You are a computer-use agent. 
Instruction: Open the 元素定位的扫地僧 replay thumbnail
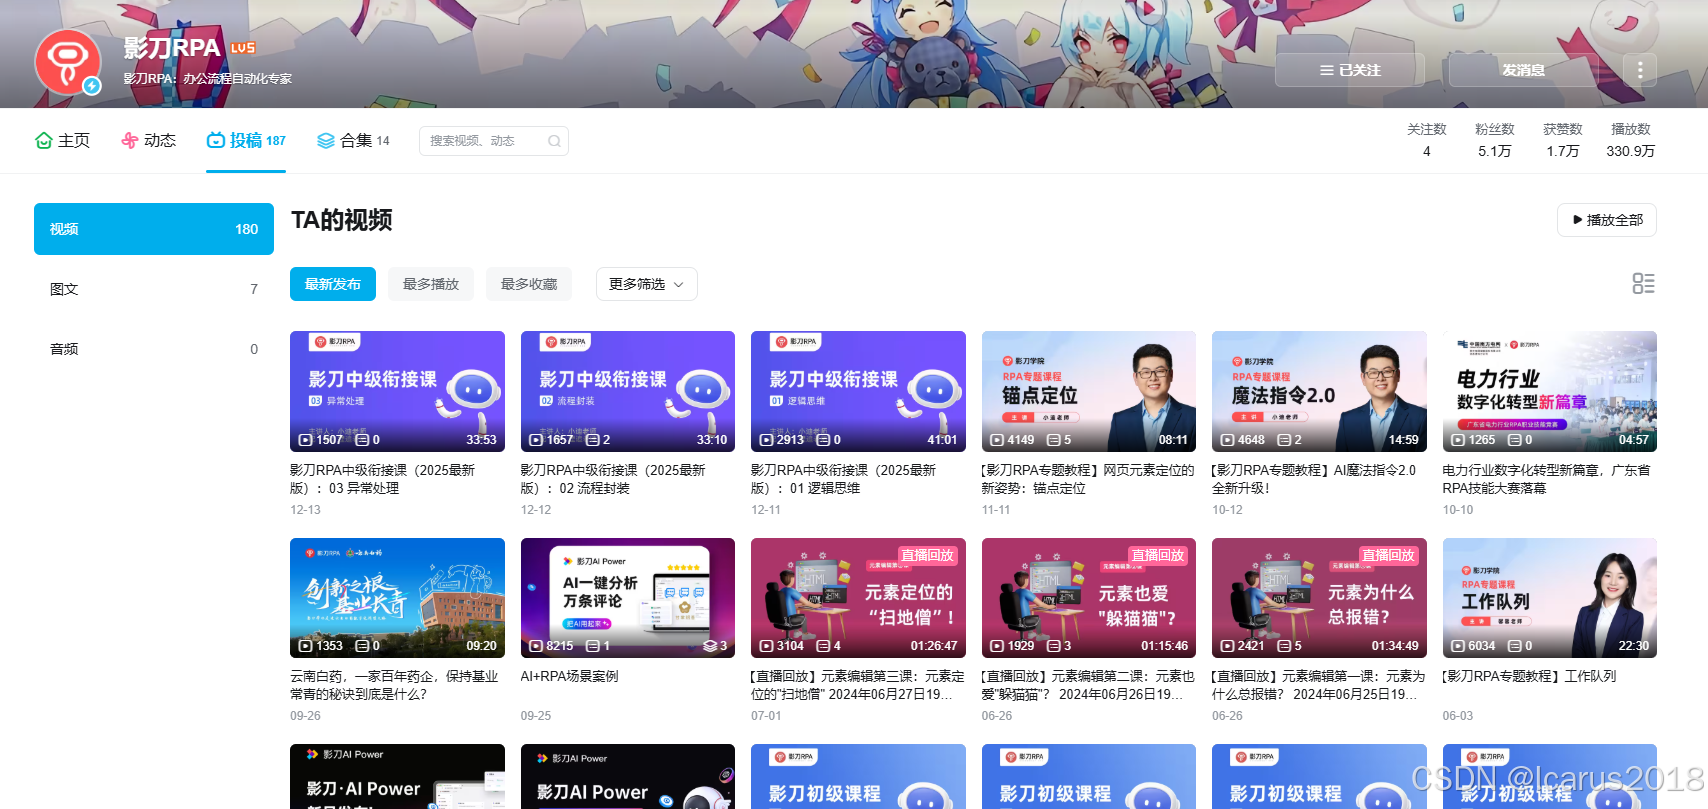pyautogui.click(x=858, y=598)
